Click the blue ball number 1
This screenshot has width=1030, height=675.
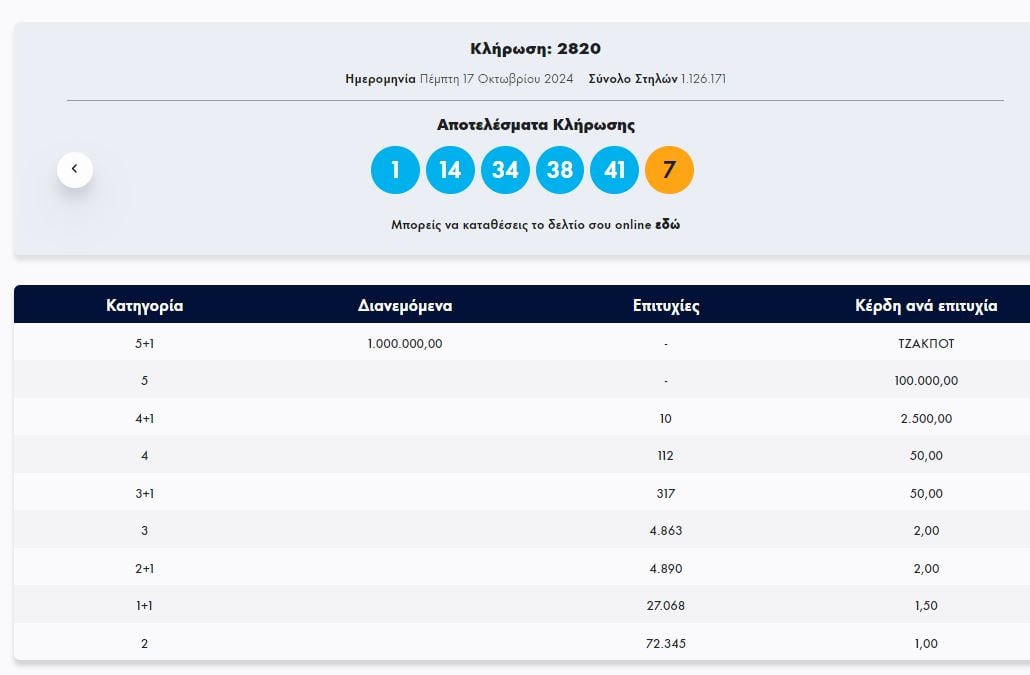pos(395,170)
